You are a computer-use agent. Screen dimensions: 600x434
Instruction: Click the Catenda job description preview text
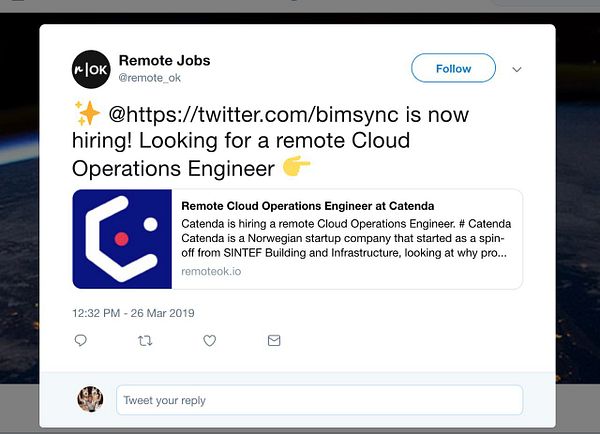[346, 238]
